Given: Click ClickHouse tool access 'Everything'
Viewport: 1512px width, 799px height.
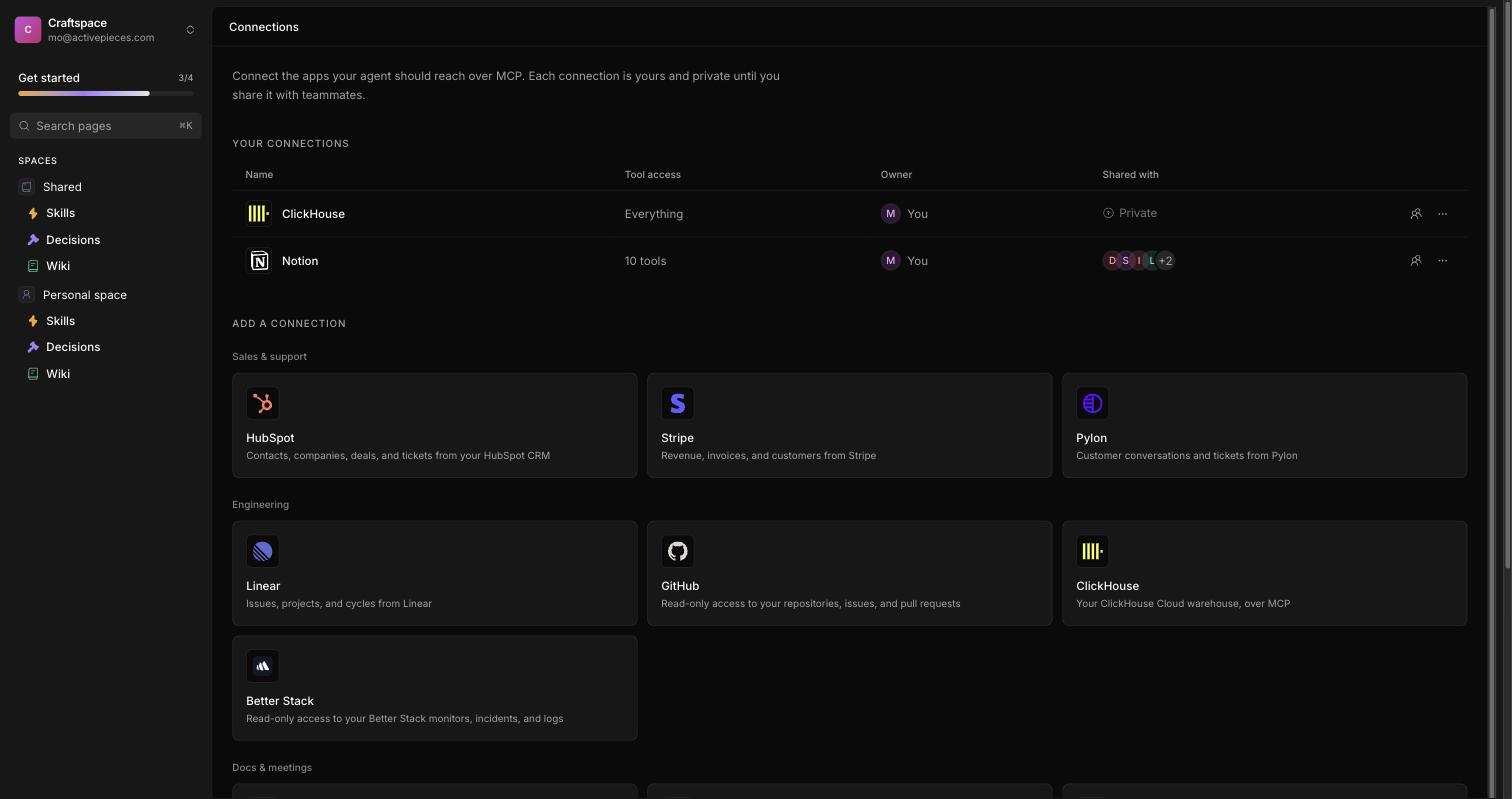Looking at the screenshot, I should (654, 214).
